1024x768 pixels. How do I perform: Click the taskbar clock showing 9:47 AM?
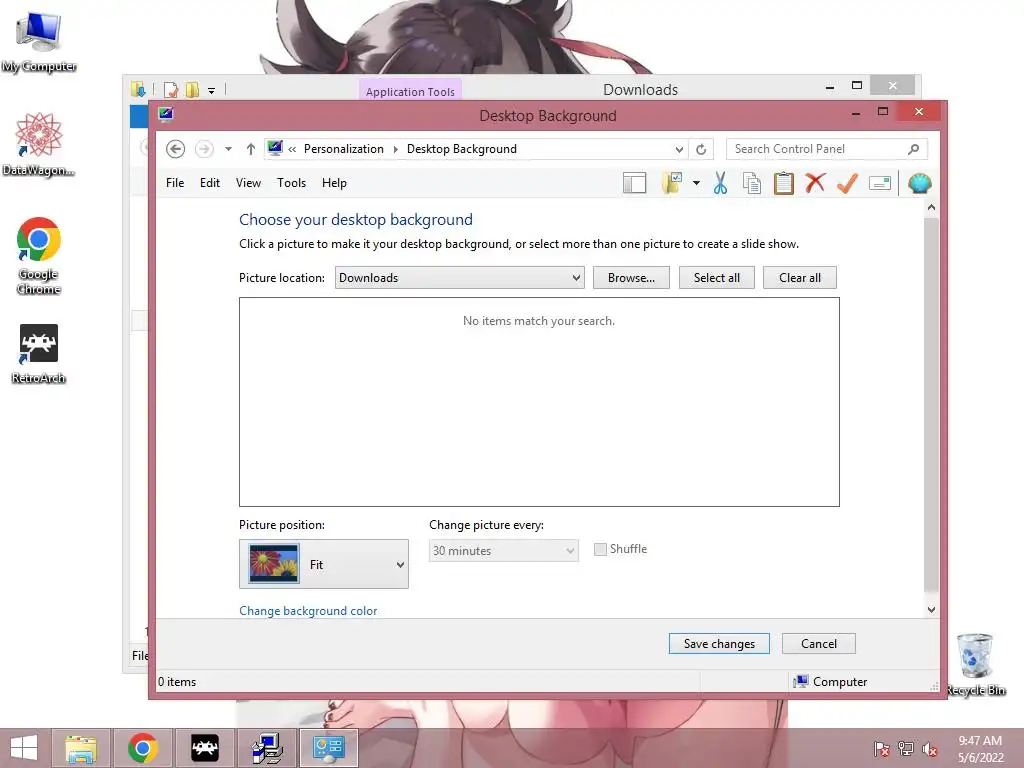pyautogui.click(x=980, y=749)
